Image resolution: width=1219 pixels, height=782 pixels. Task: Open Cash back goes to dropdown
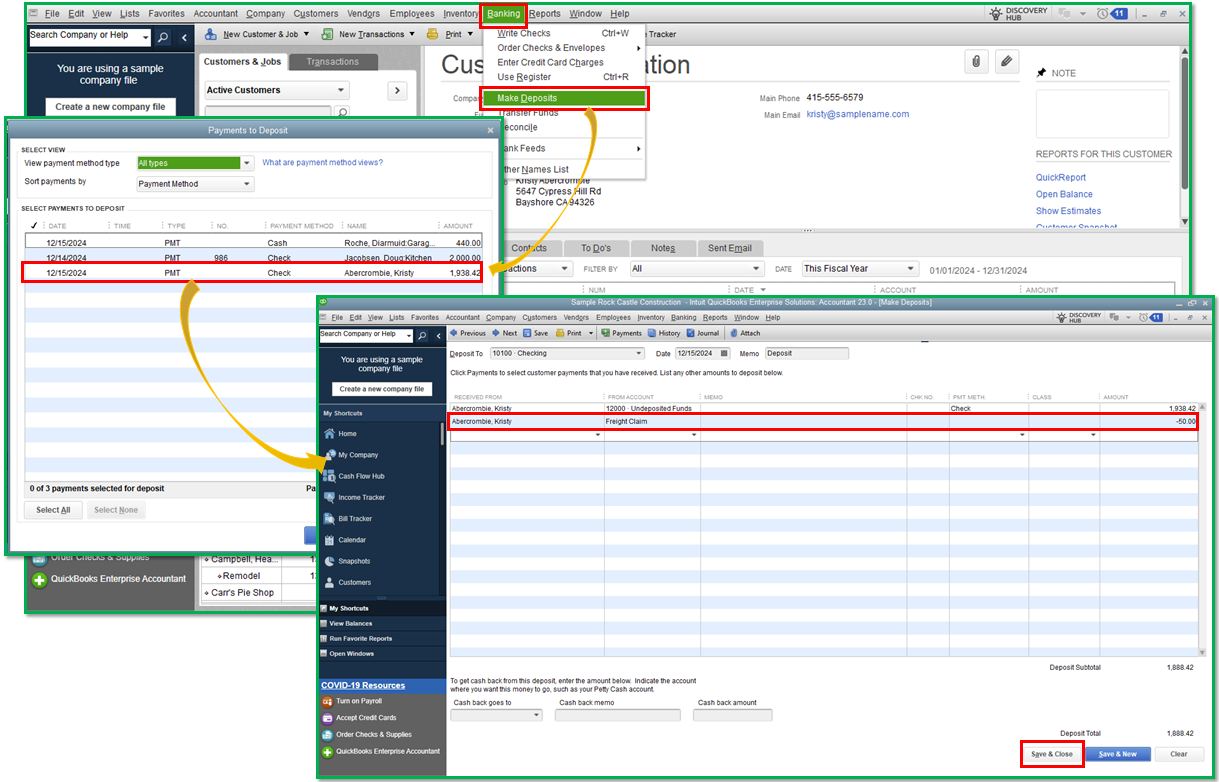pos(537,715)
